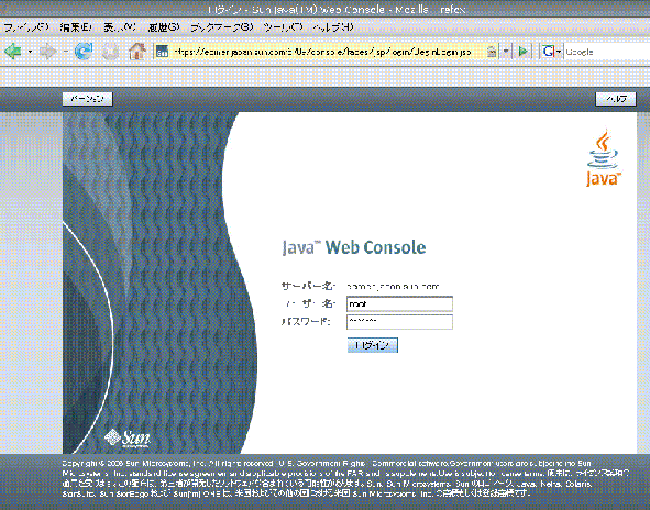Open the Forward button history dropdown

coord(66,52)
